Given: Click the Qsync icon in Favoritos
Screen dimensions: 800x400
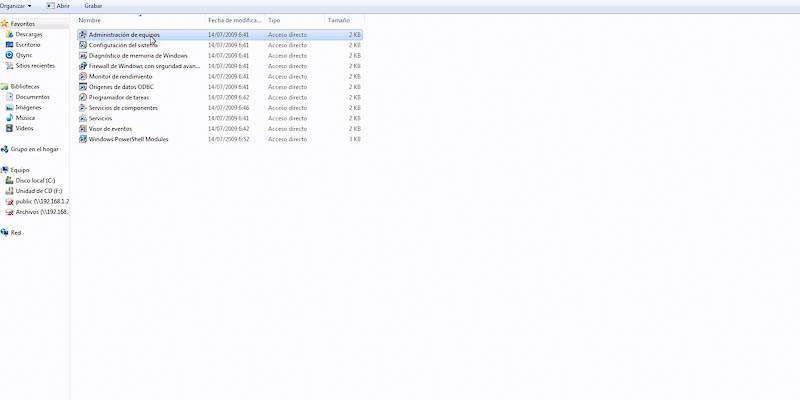Looking at the screenshot, I should pyautogui.click(x=9, y=55).
